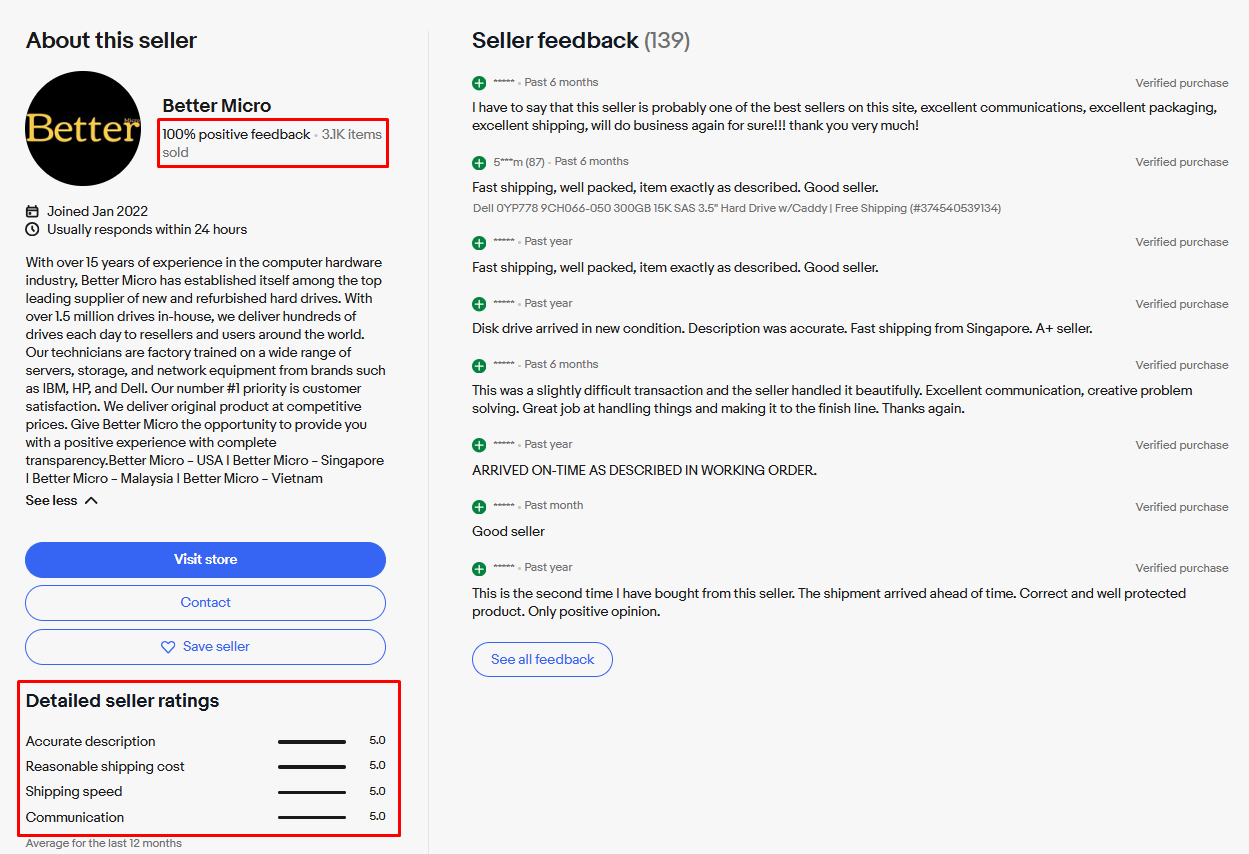Screen dimensions: 1249x854
Task: Click the Shipping speed rating bar
Action: click(312, 792)
